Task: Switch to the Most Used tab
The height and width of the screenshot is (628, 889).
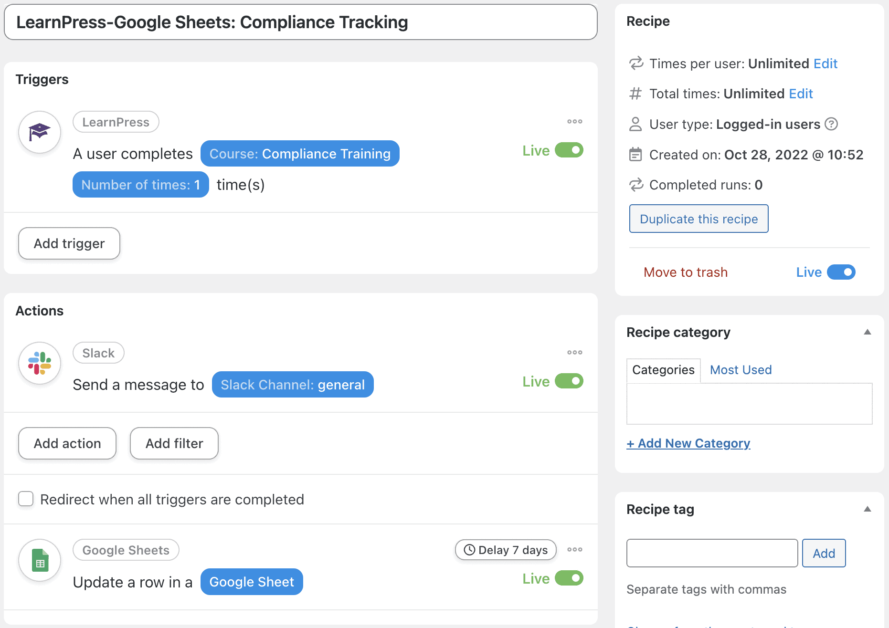Action: click(740, 370)
